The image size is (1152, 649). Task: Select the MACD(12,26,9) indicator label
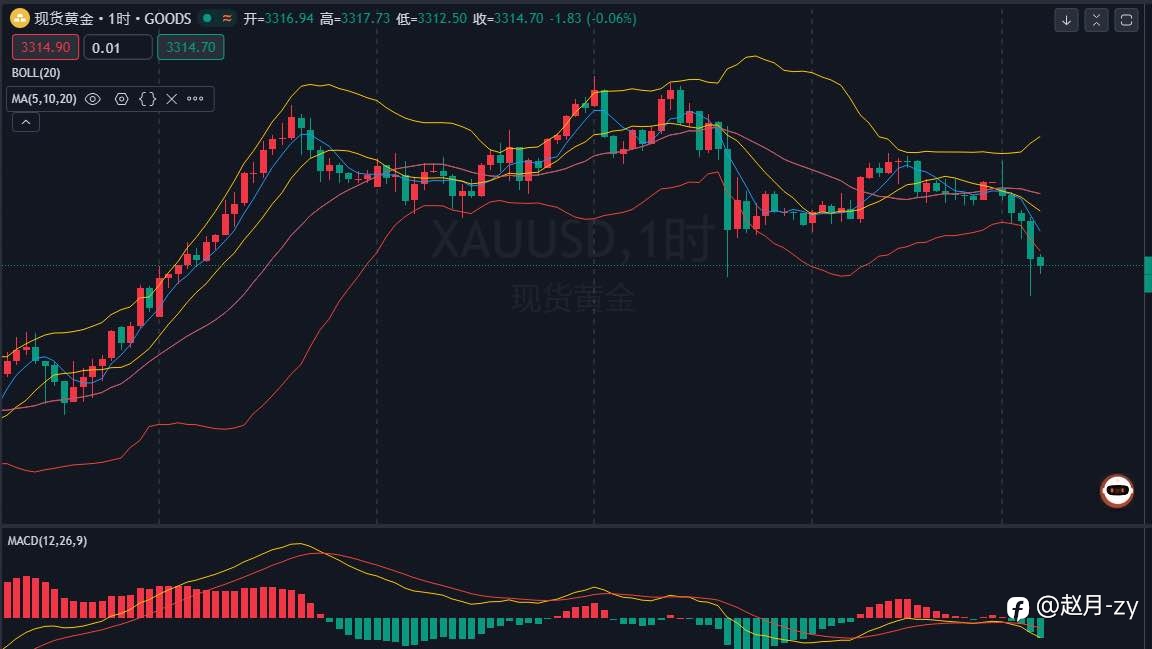[47, 541]
